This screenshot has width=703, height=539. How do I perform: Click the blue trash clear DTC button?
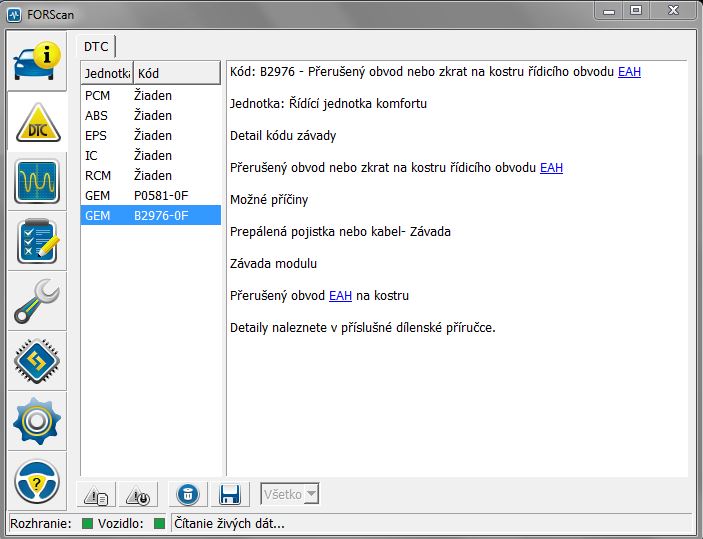click(187, 494)
